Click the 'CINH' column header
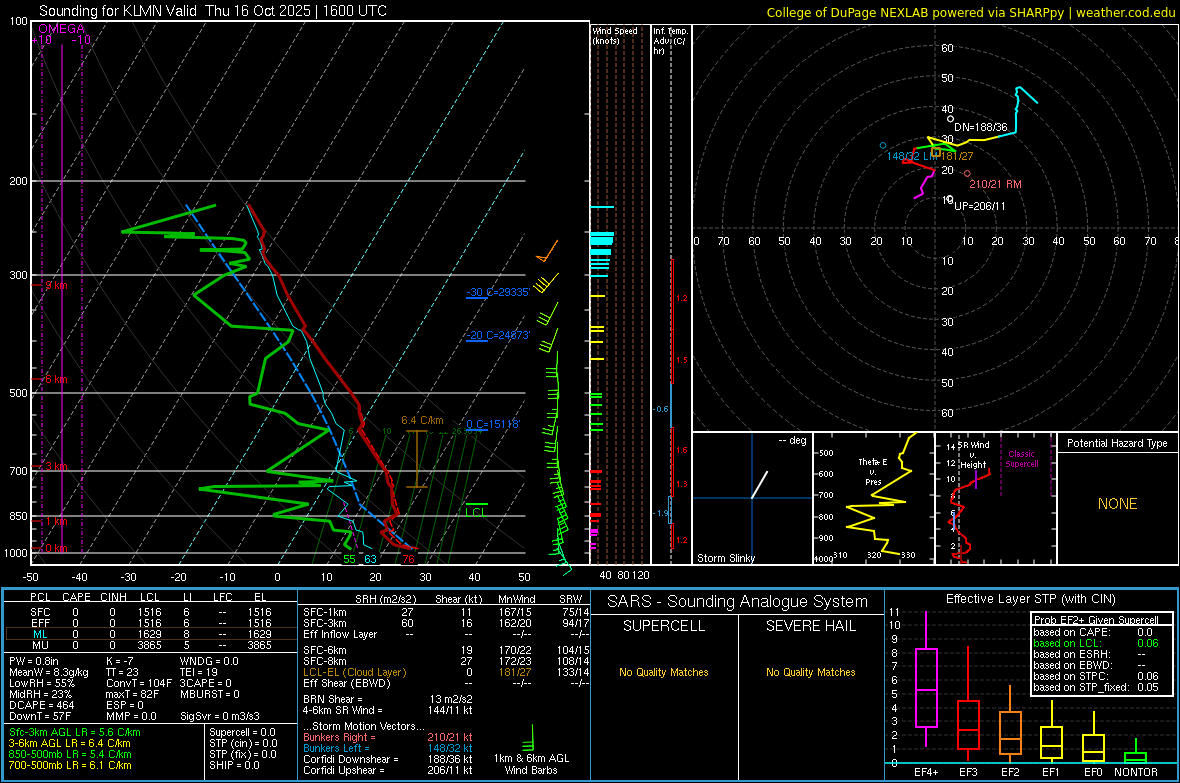1180x783 pixels. 114,597
